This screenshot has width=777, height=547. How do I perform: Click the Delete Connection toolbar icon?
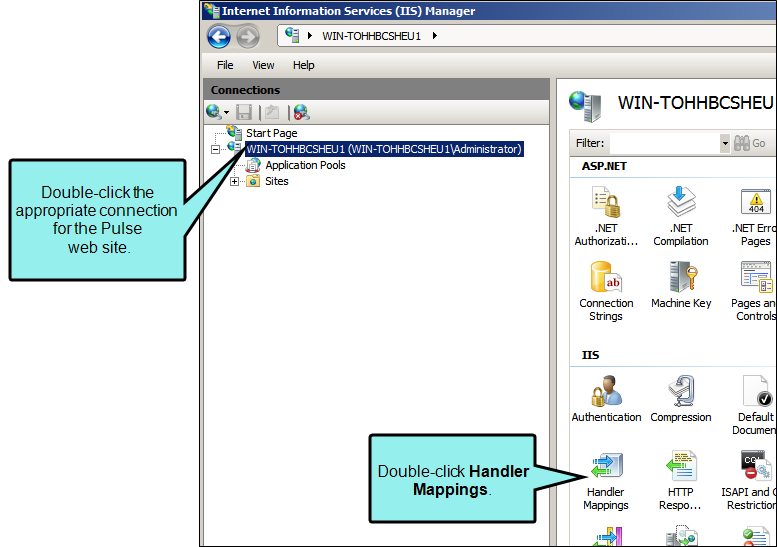[x=302, y=112]
